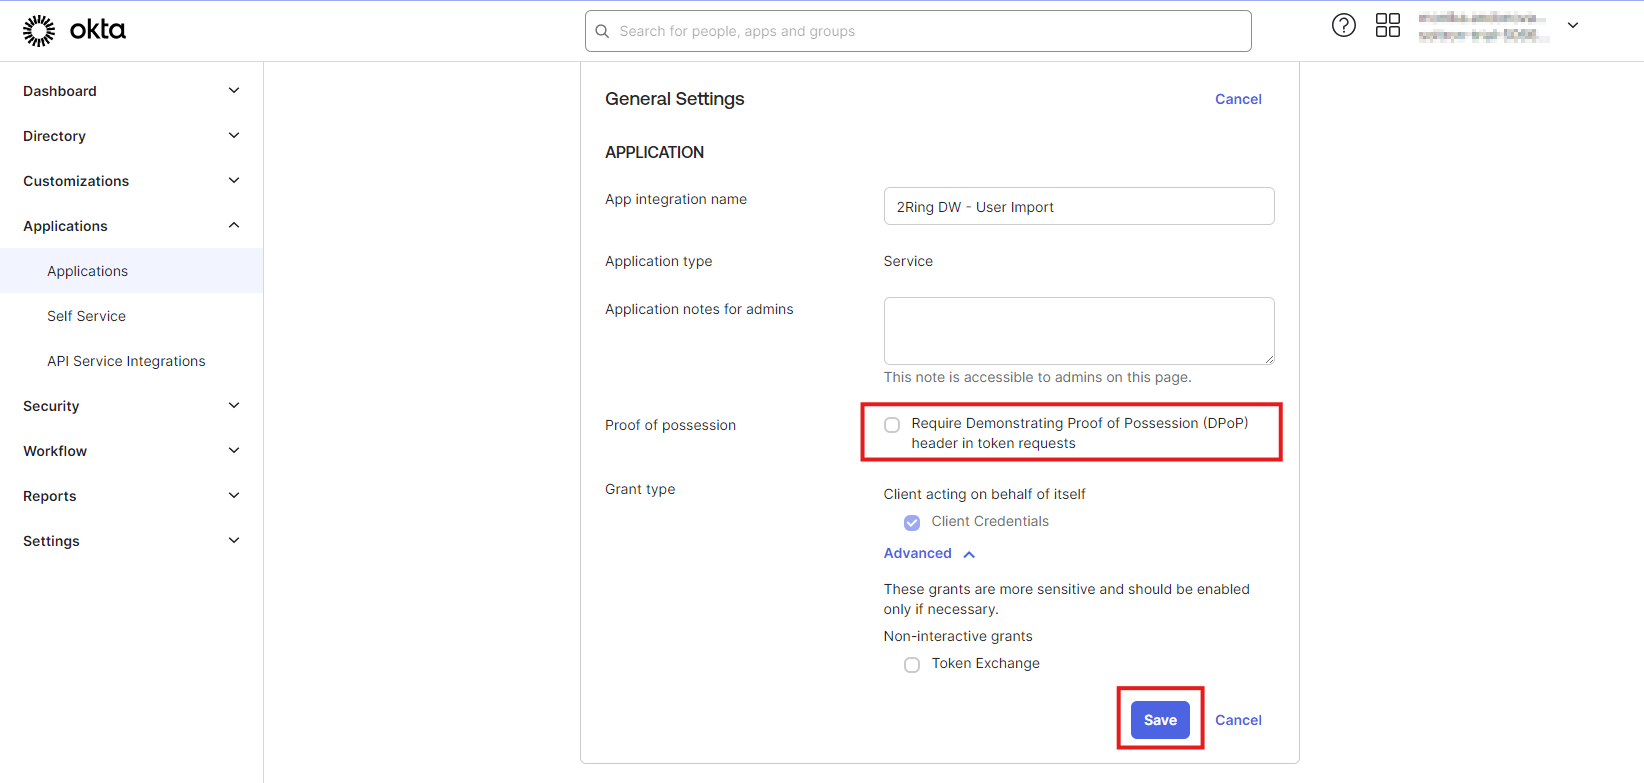Enable the Token Exchange checkbox

pyautogui.click(x=912, y=665)
